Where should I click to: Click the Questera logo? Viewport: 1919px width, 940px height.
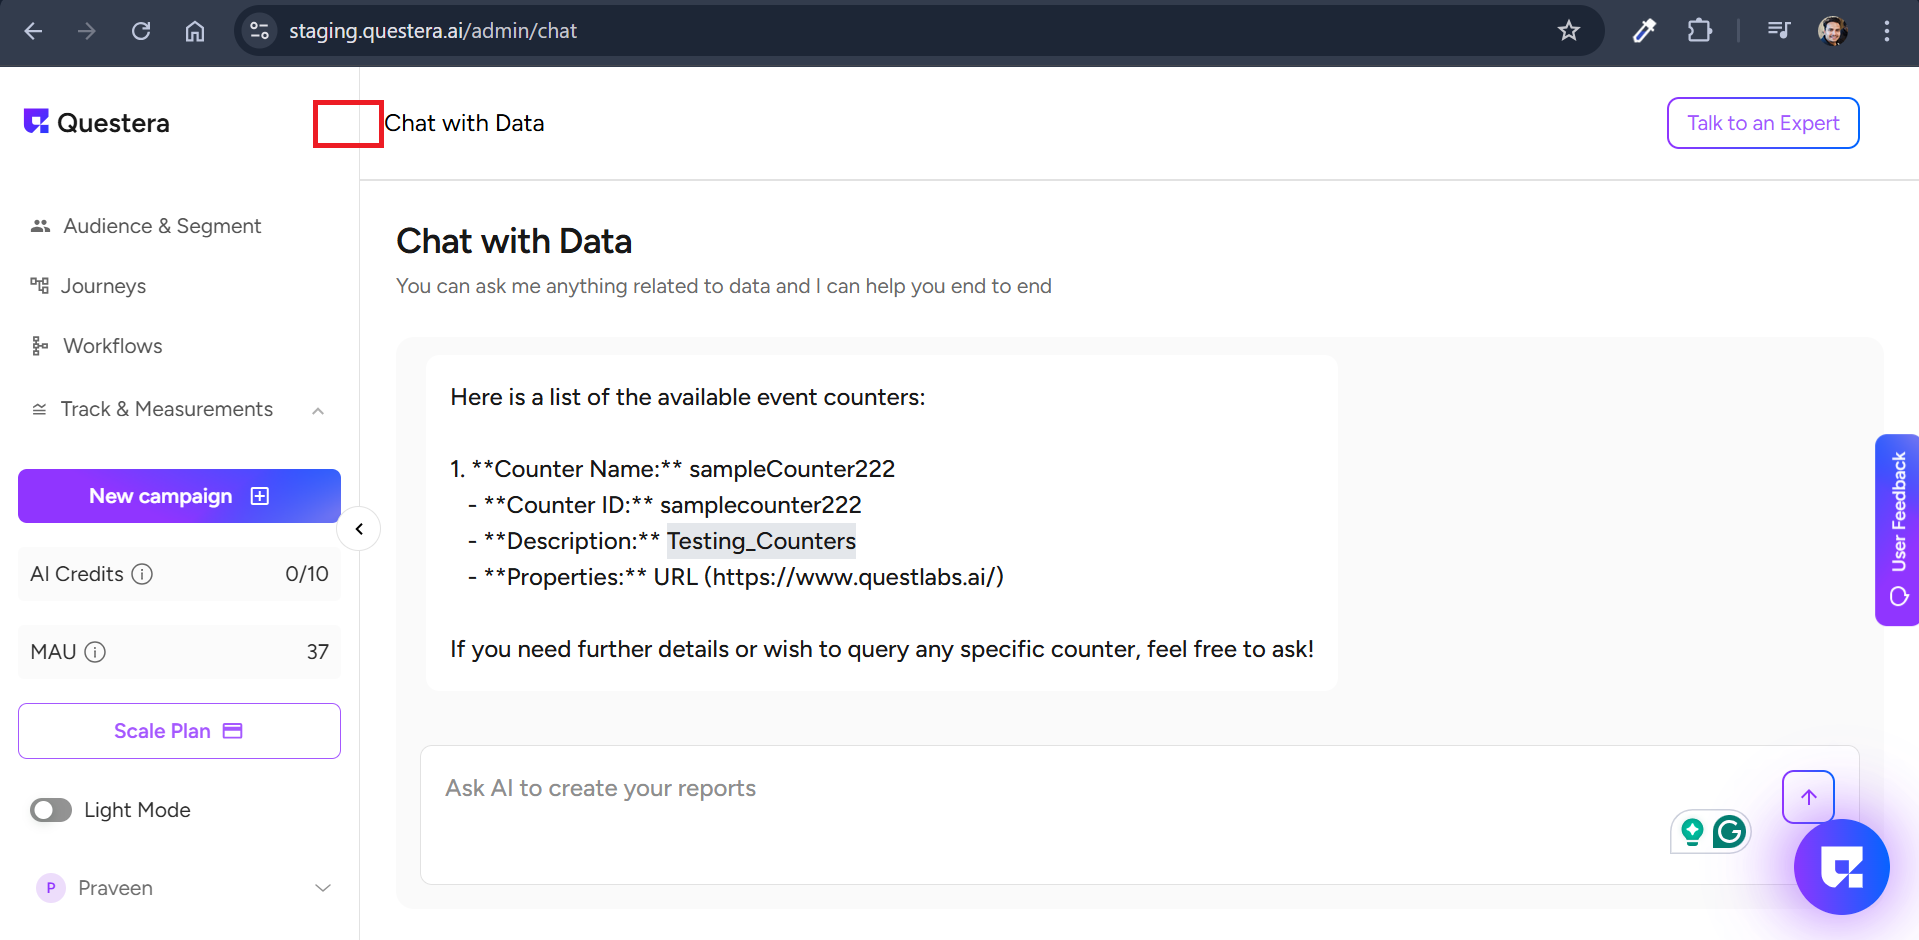pyautogui.click(x=97, y=123)
